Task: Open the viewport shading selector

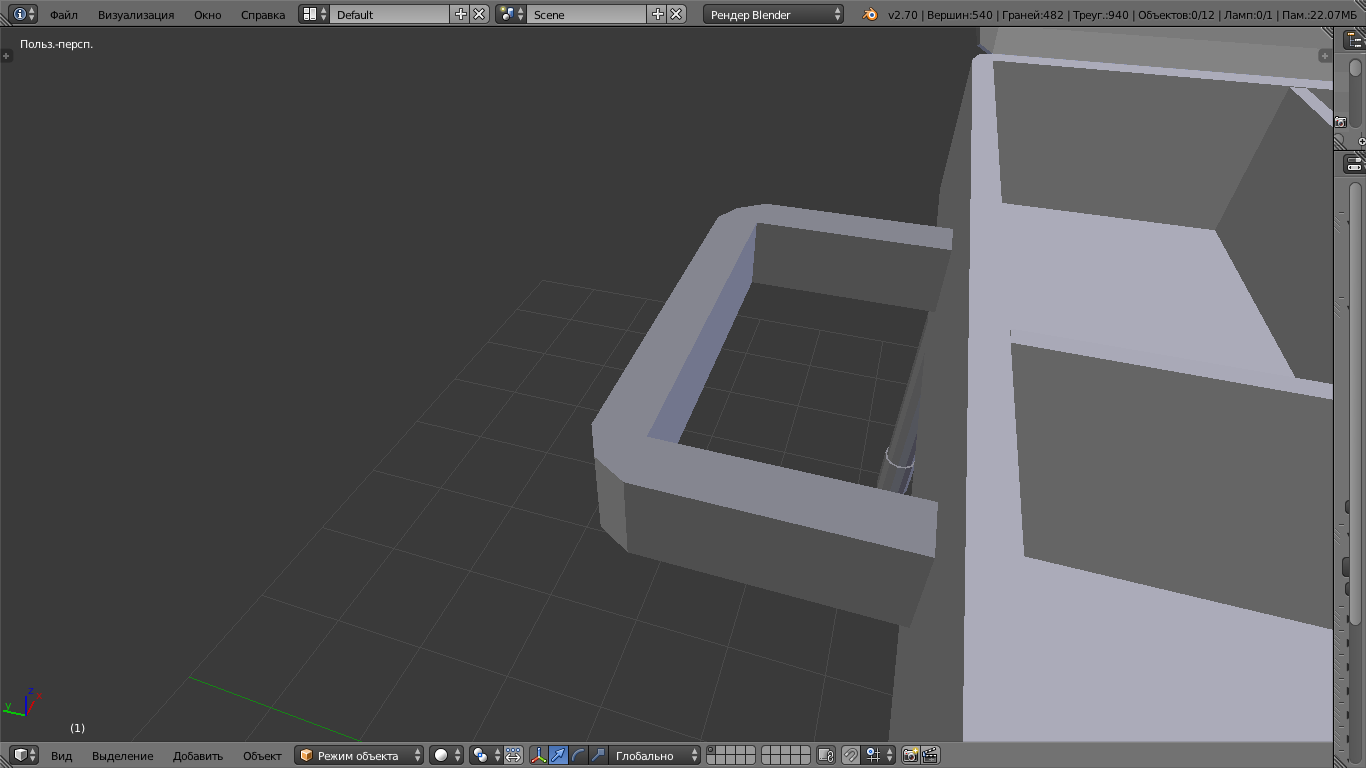Action: coord(446,755)
